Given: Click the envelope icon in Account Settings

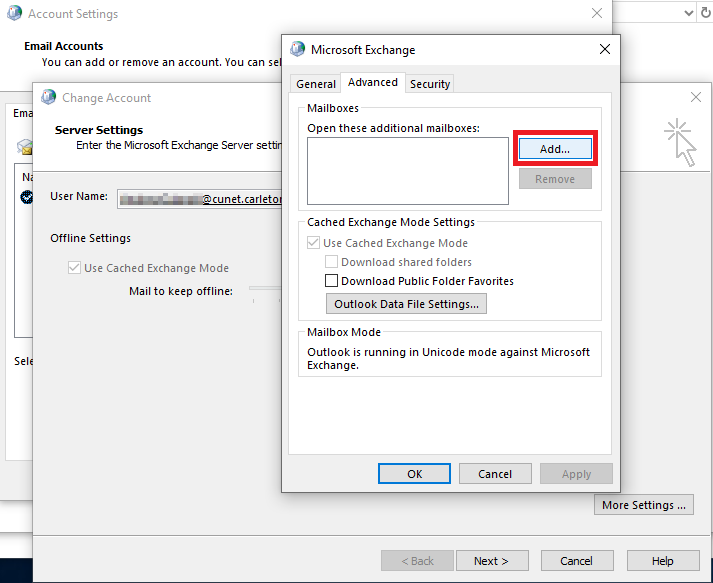Looking at the screenshot, I should click(x=25, y=147).
